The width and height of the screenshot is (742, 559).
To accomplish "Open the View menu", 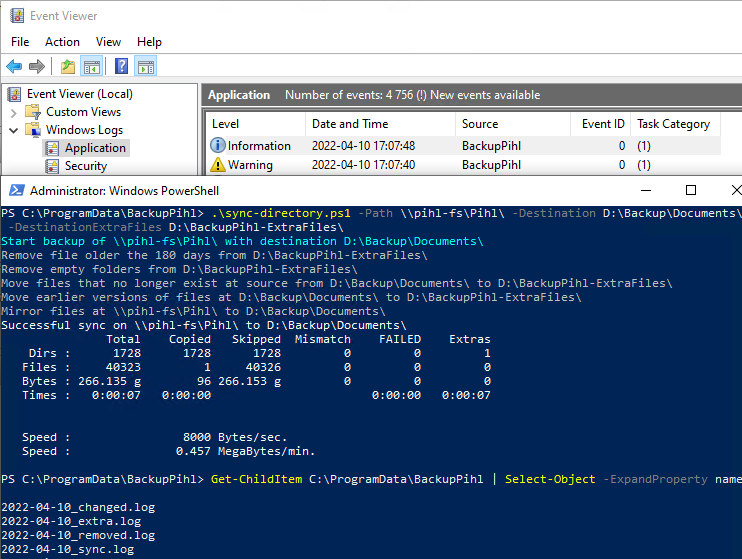I will (108, 42).
